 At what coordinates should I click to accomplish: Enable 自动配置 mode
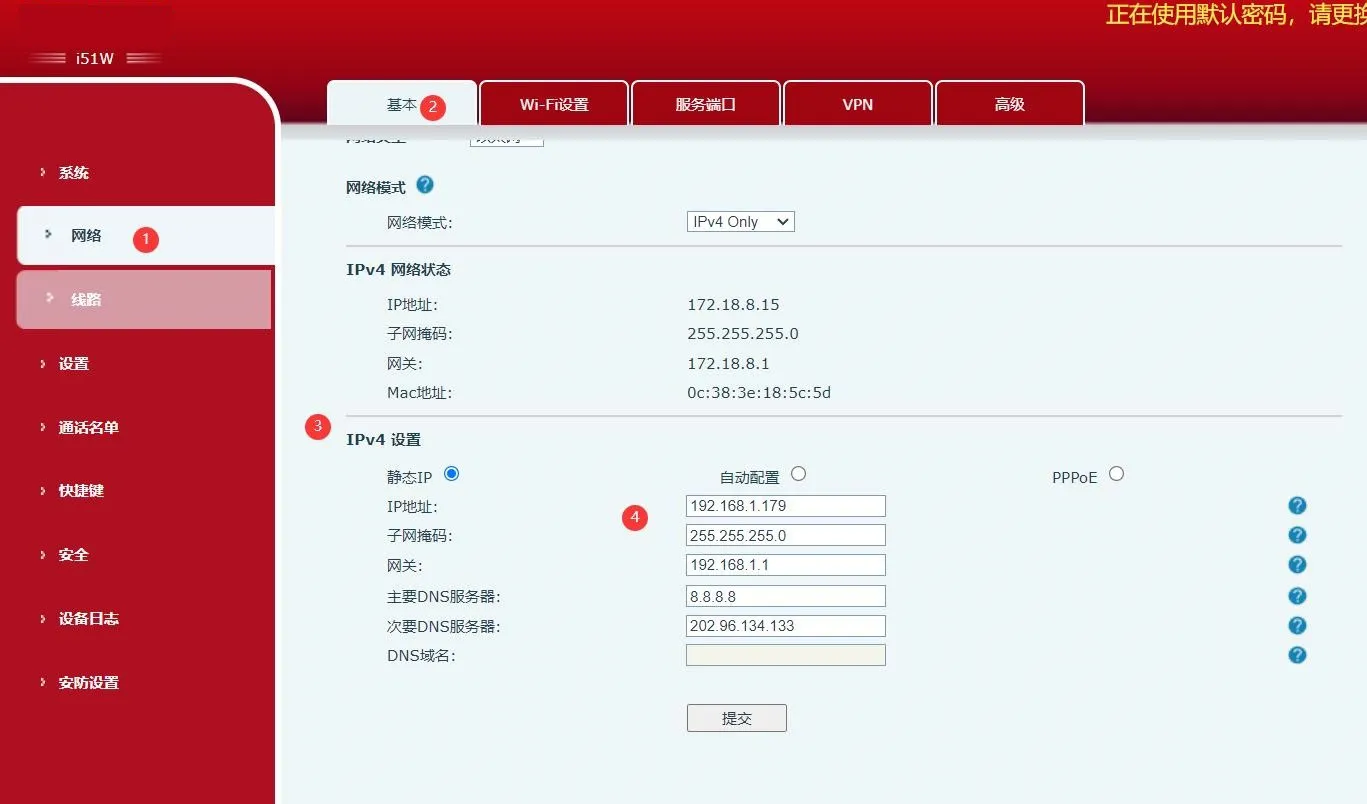[798, 473]
